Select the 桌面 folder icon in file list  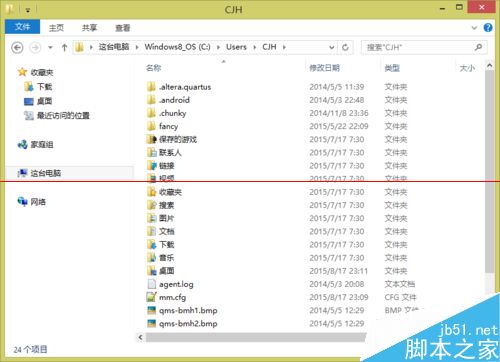pyautogui.click(x=151, y=271)
